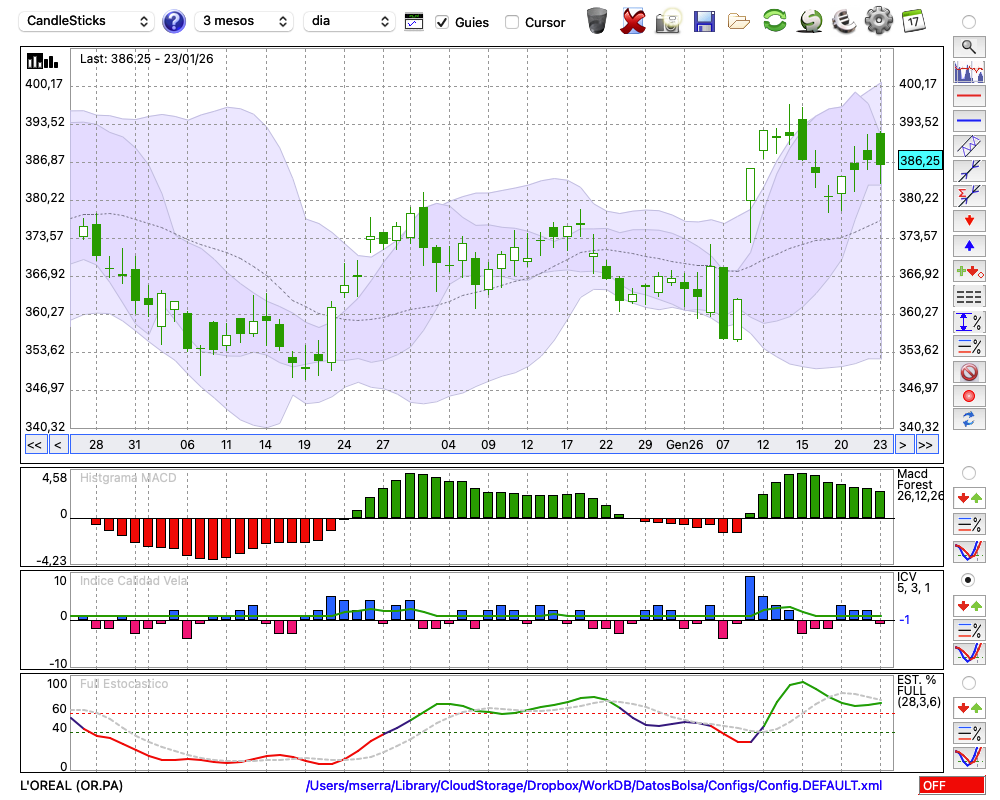Uncheck the Guies checkbox
The height and width of the screenshot is (800, 1000).
pos(443,22)
